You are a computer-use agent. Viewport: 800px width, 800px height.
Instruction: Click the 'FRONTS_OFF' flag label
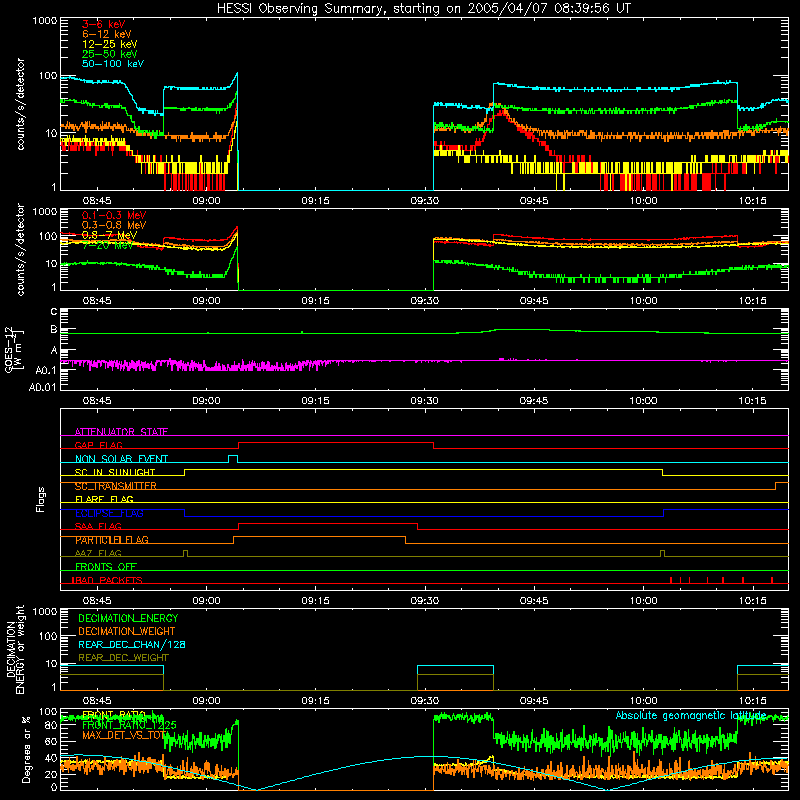(106, 566)
